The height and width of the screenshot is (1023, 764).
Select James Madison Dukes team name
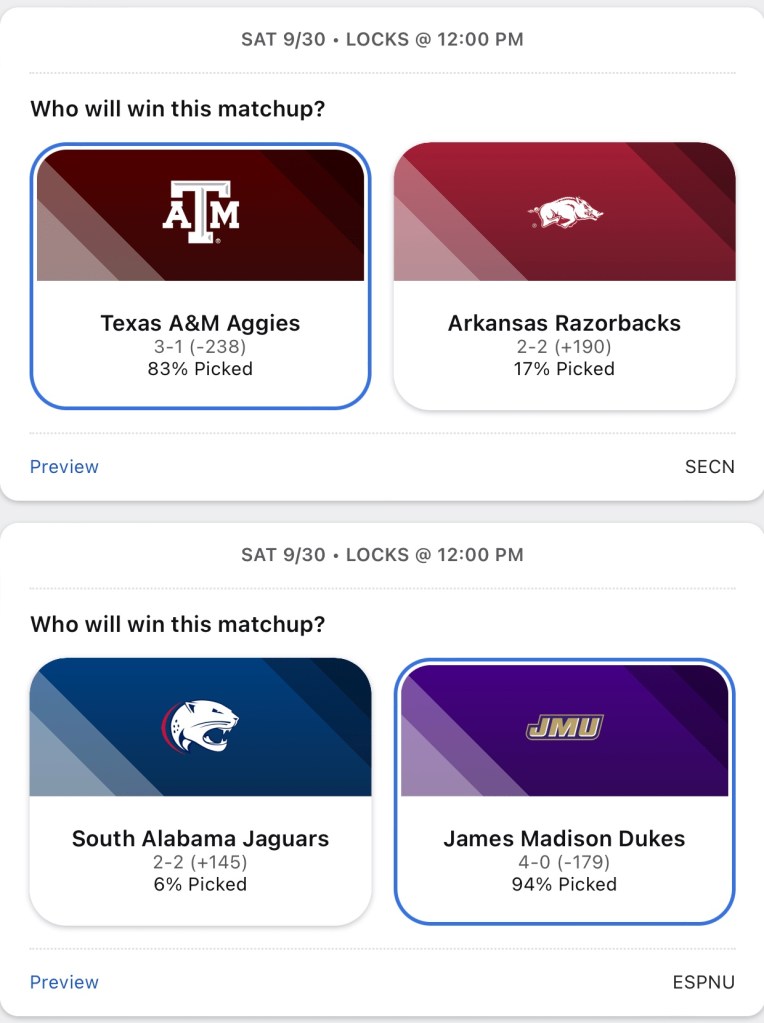pos(565,838)
